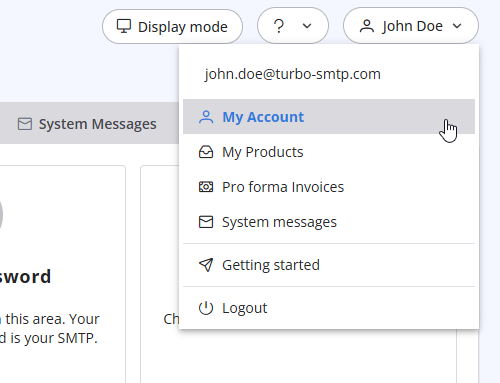Screen dimensions: 500x383
Task: Open System messages in the dropdown menu
Action: (329, 222)
